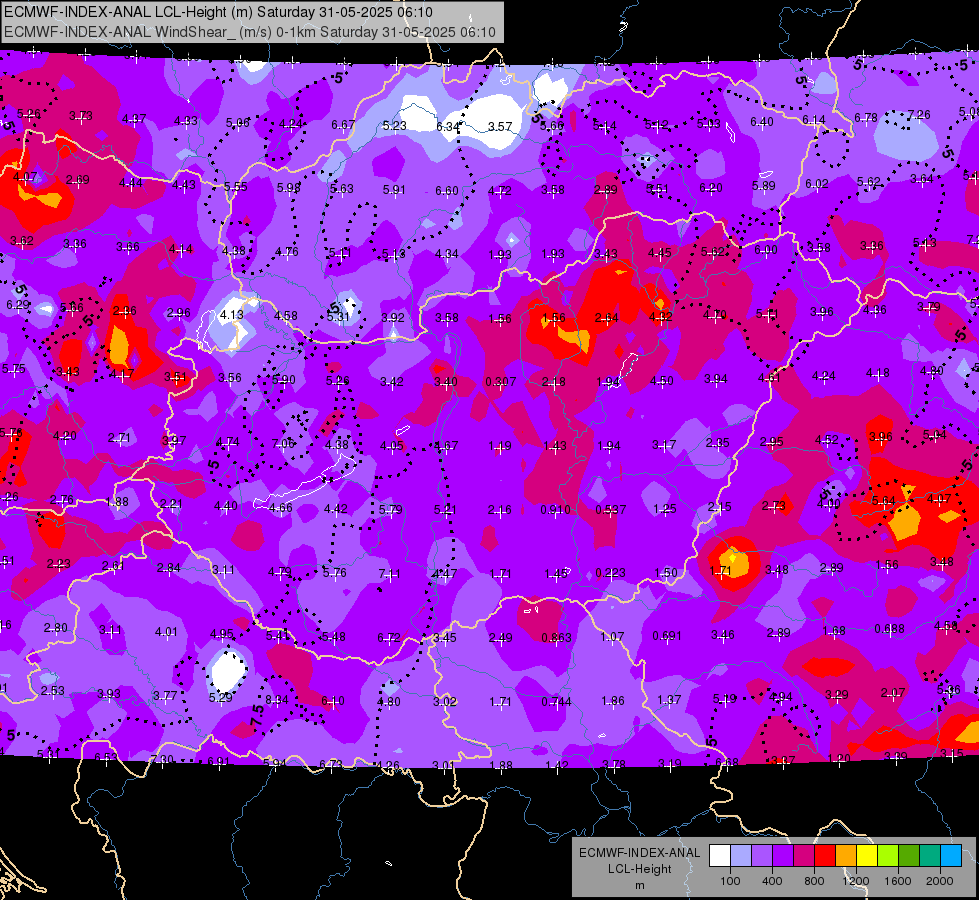Click the wind shear value 6.40
This screenshot has height=900, width=979.
click(x=761, y=122)
